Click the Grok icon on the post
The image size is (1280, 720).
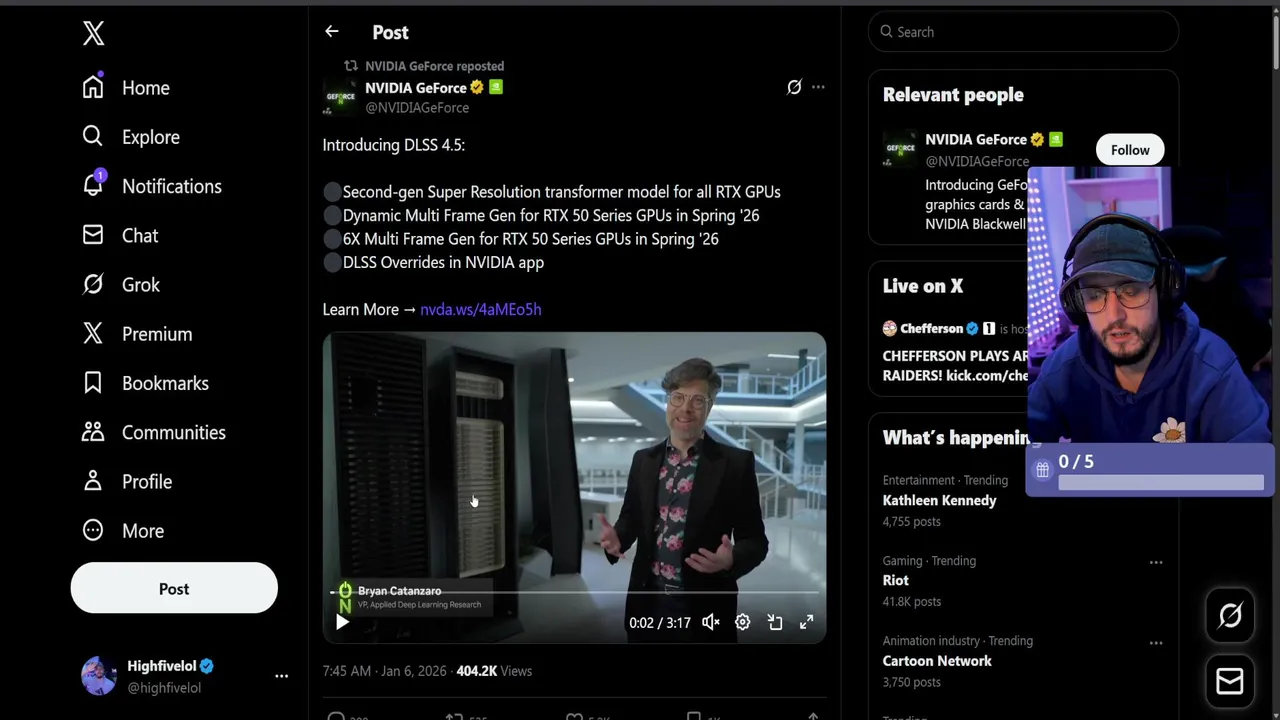tap(794, 87)
